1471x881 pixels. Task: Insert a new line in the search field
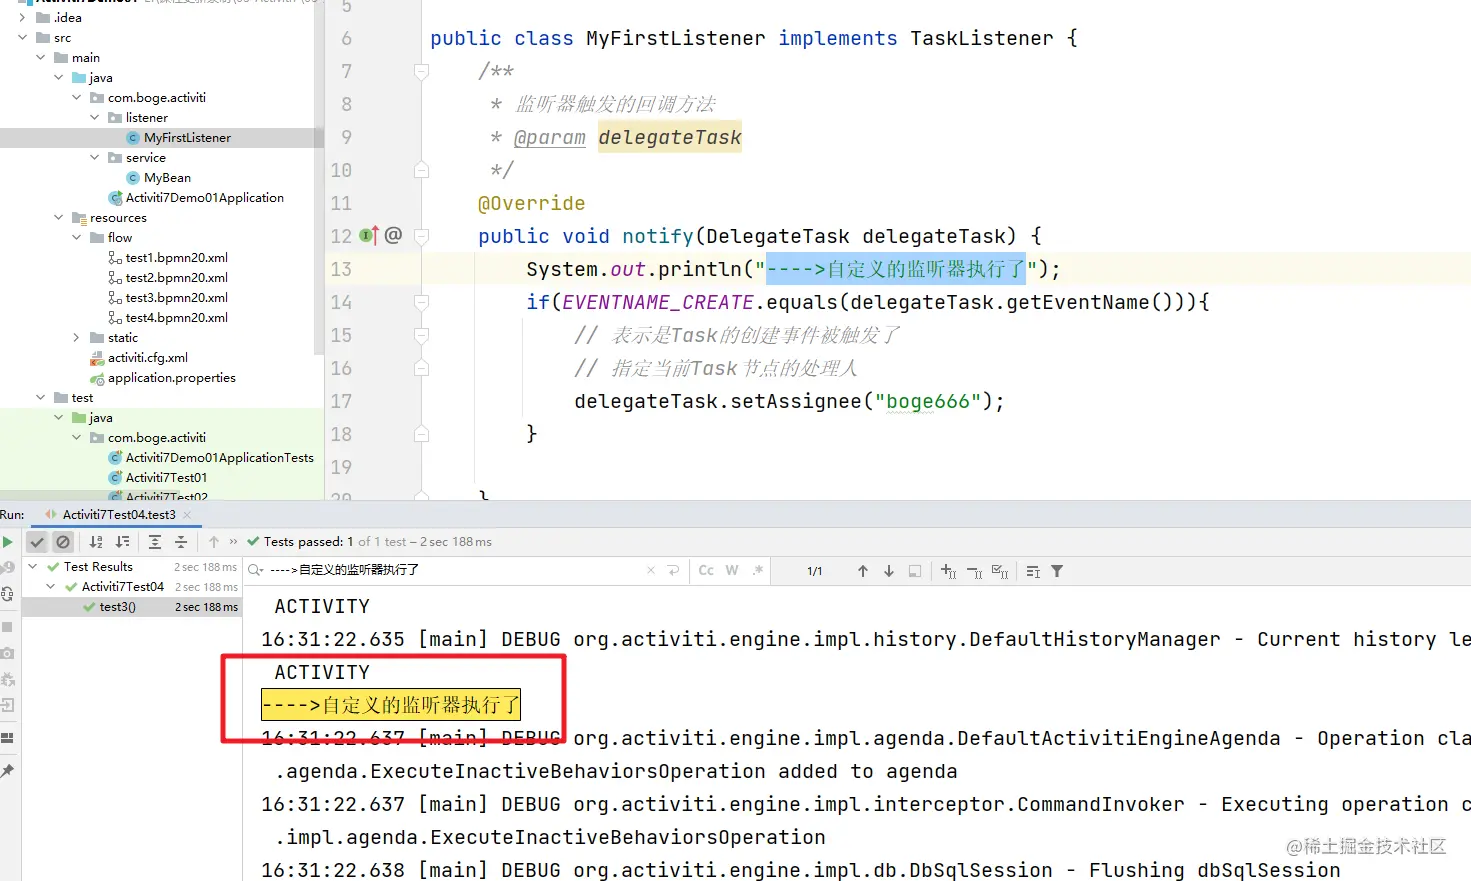click(x=674, y=570)
